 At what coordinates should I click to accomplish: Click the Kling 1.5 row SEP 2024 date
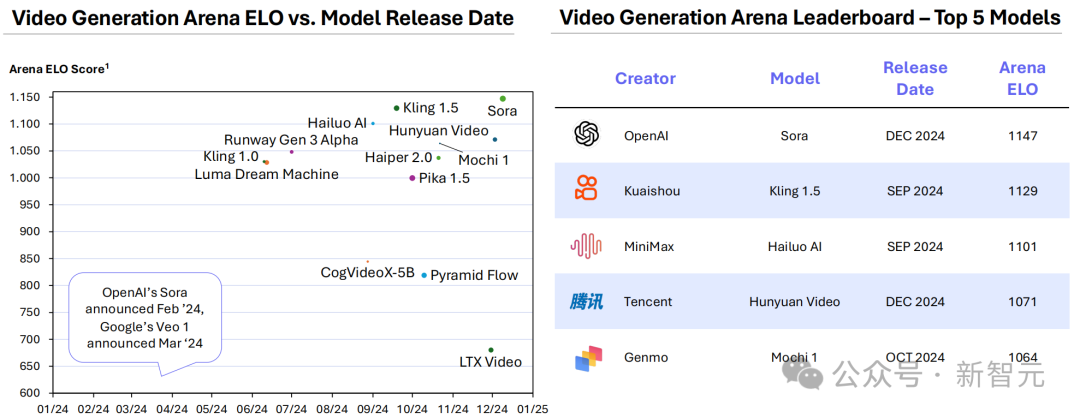915,191
